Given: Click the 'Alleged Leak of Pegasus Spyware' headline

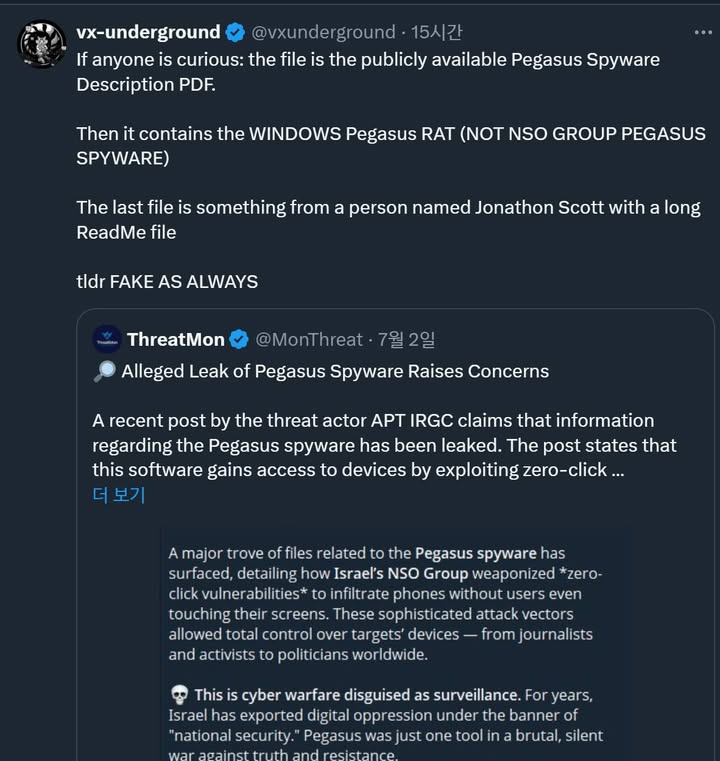Looking at the screenshot, I should tap(335, 372).
